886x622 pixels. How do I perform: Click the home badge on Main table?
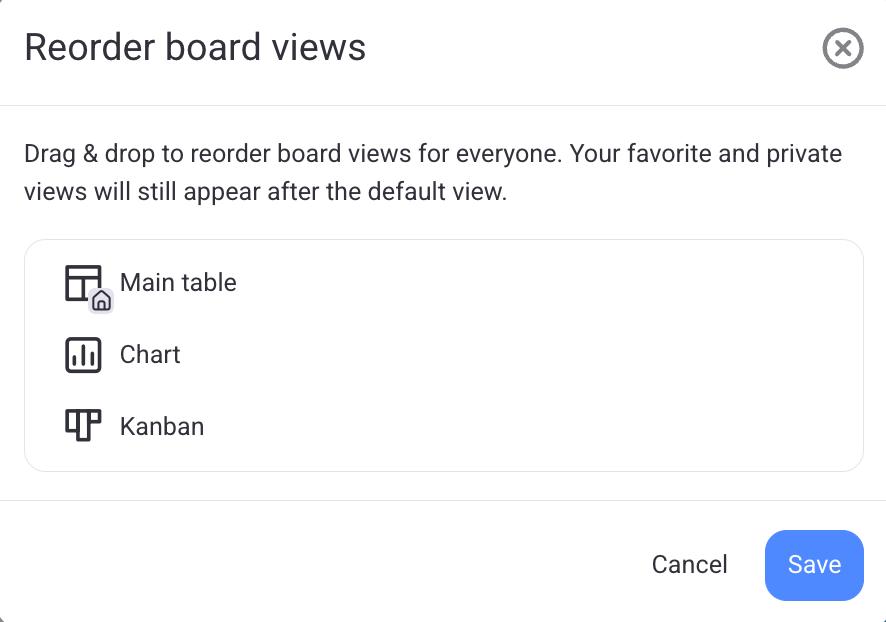coord(101,300)
